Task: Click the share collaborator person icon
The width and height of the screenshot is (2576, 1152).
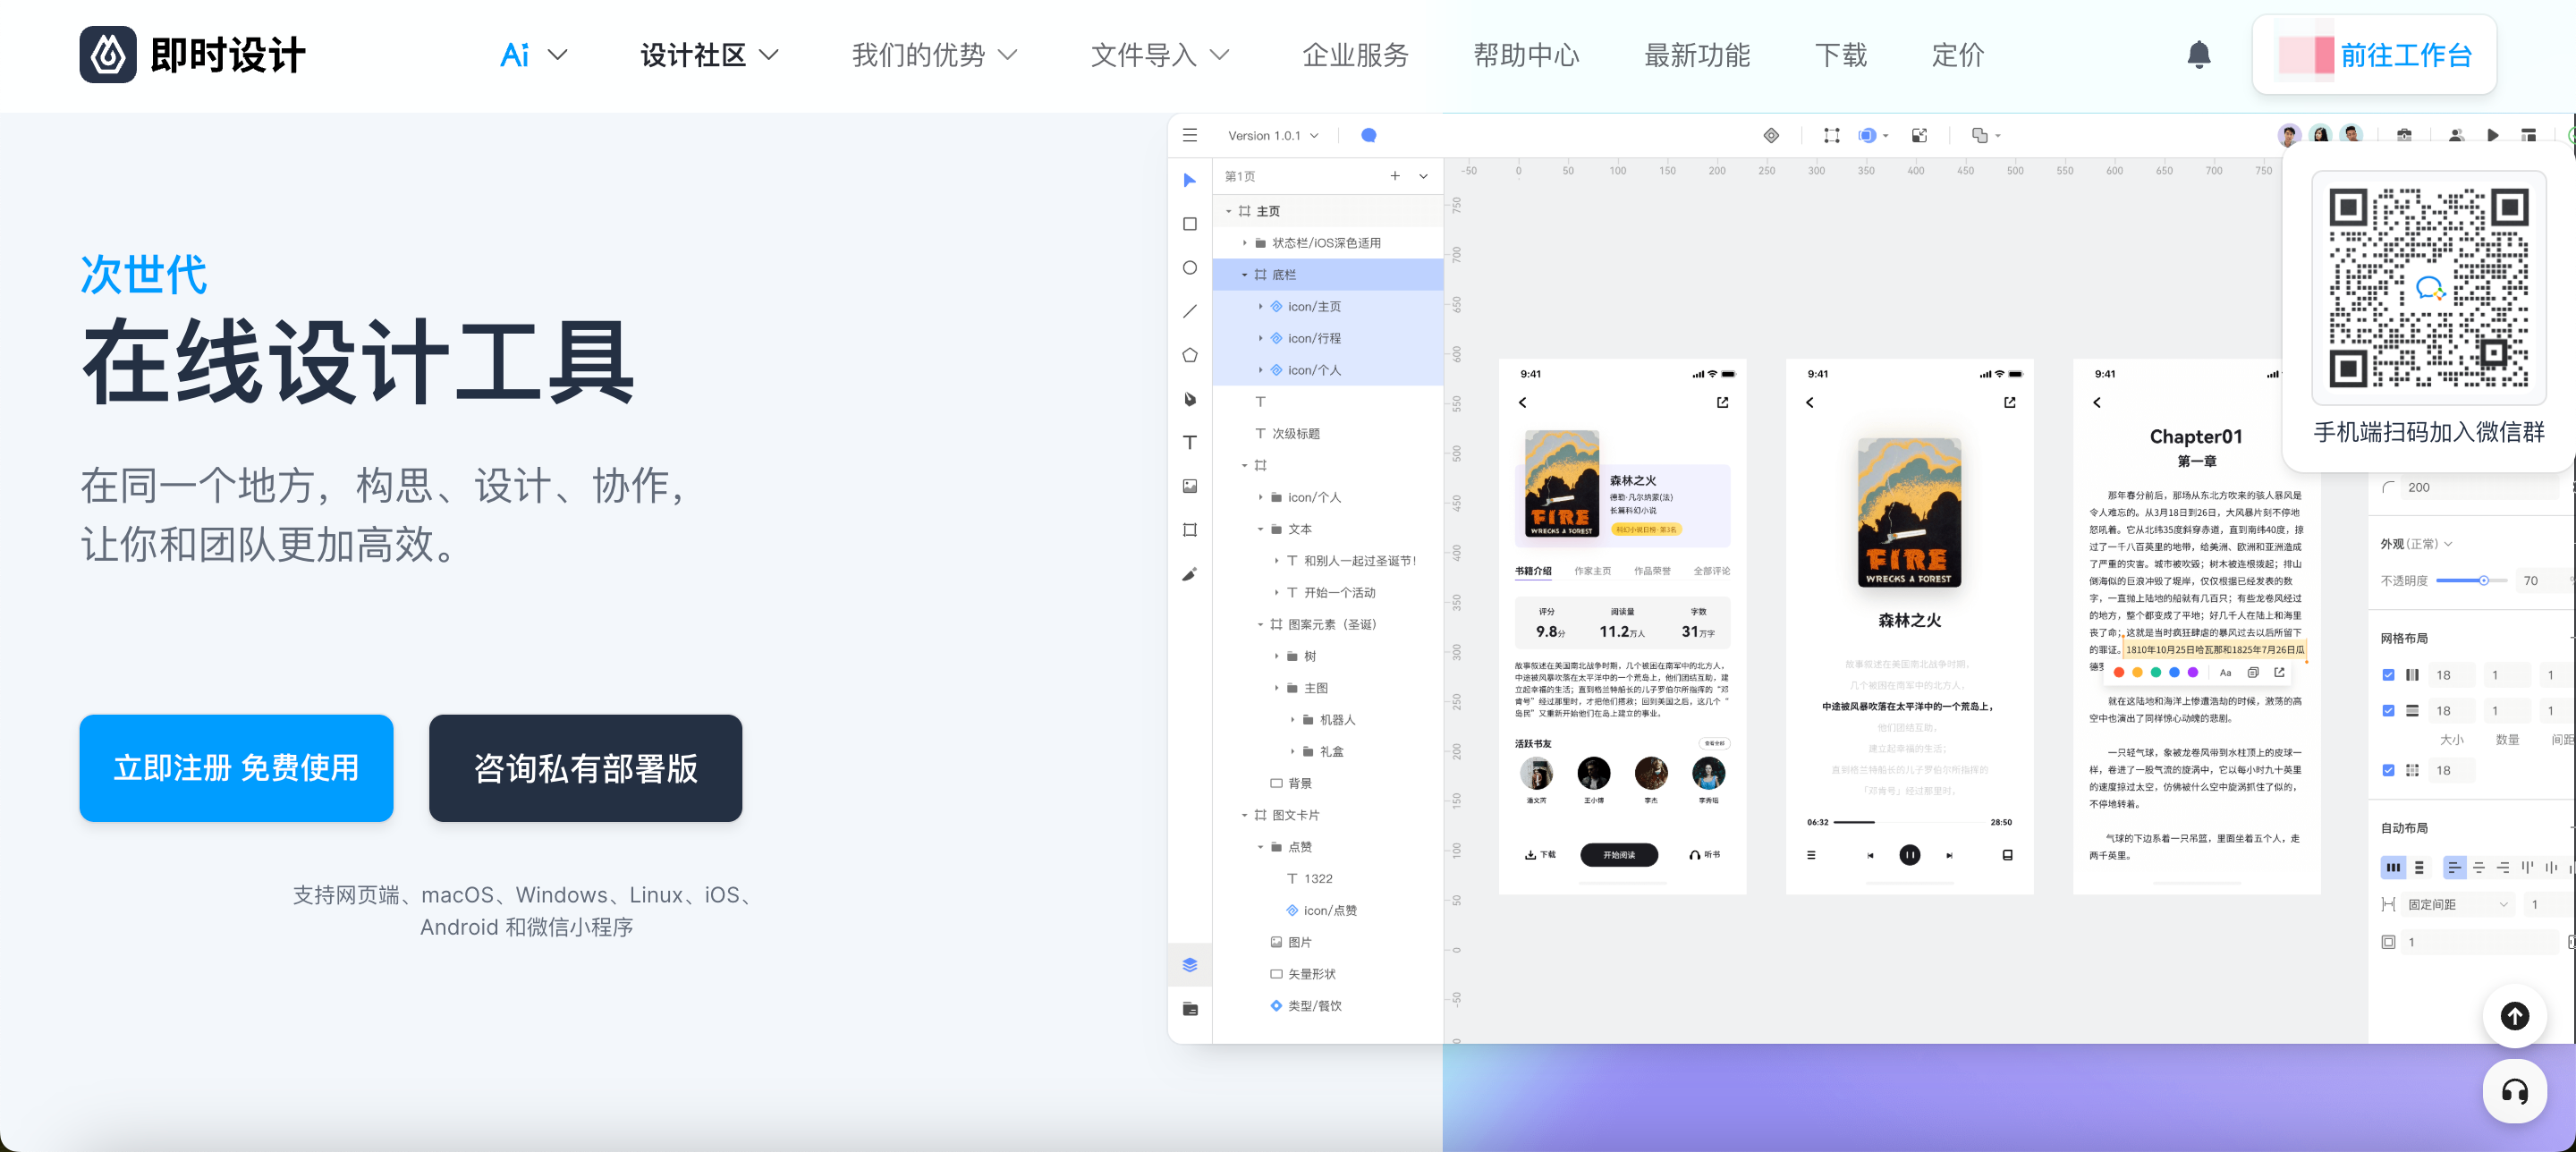Action: coord(2456,135)
